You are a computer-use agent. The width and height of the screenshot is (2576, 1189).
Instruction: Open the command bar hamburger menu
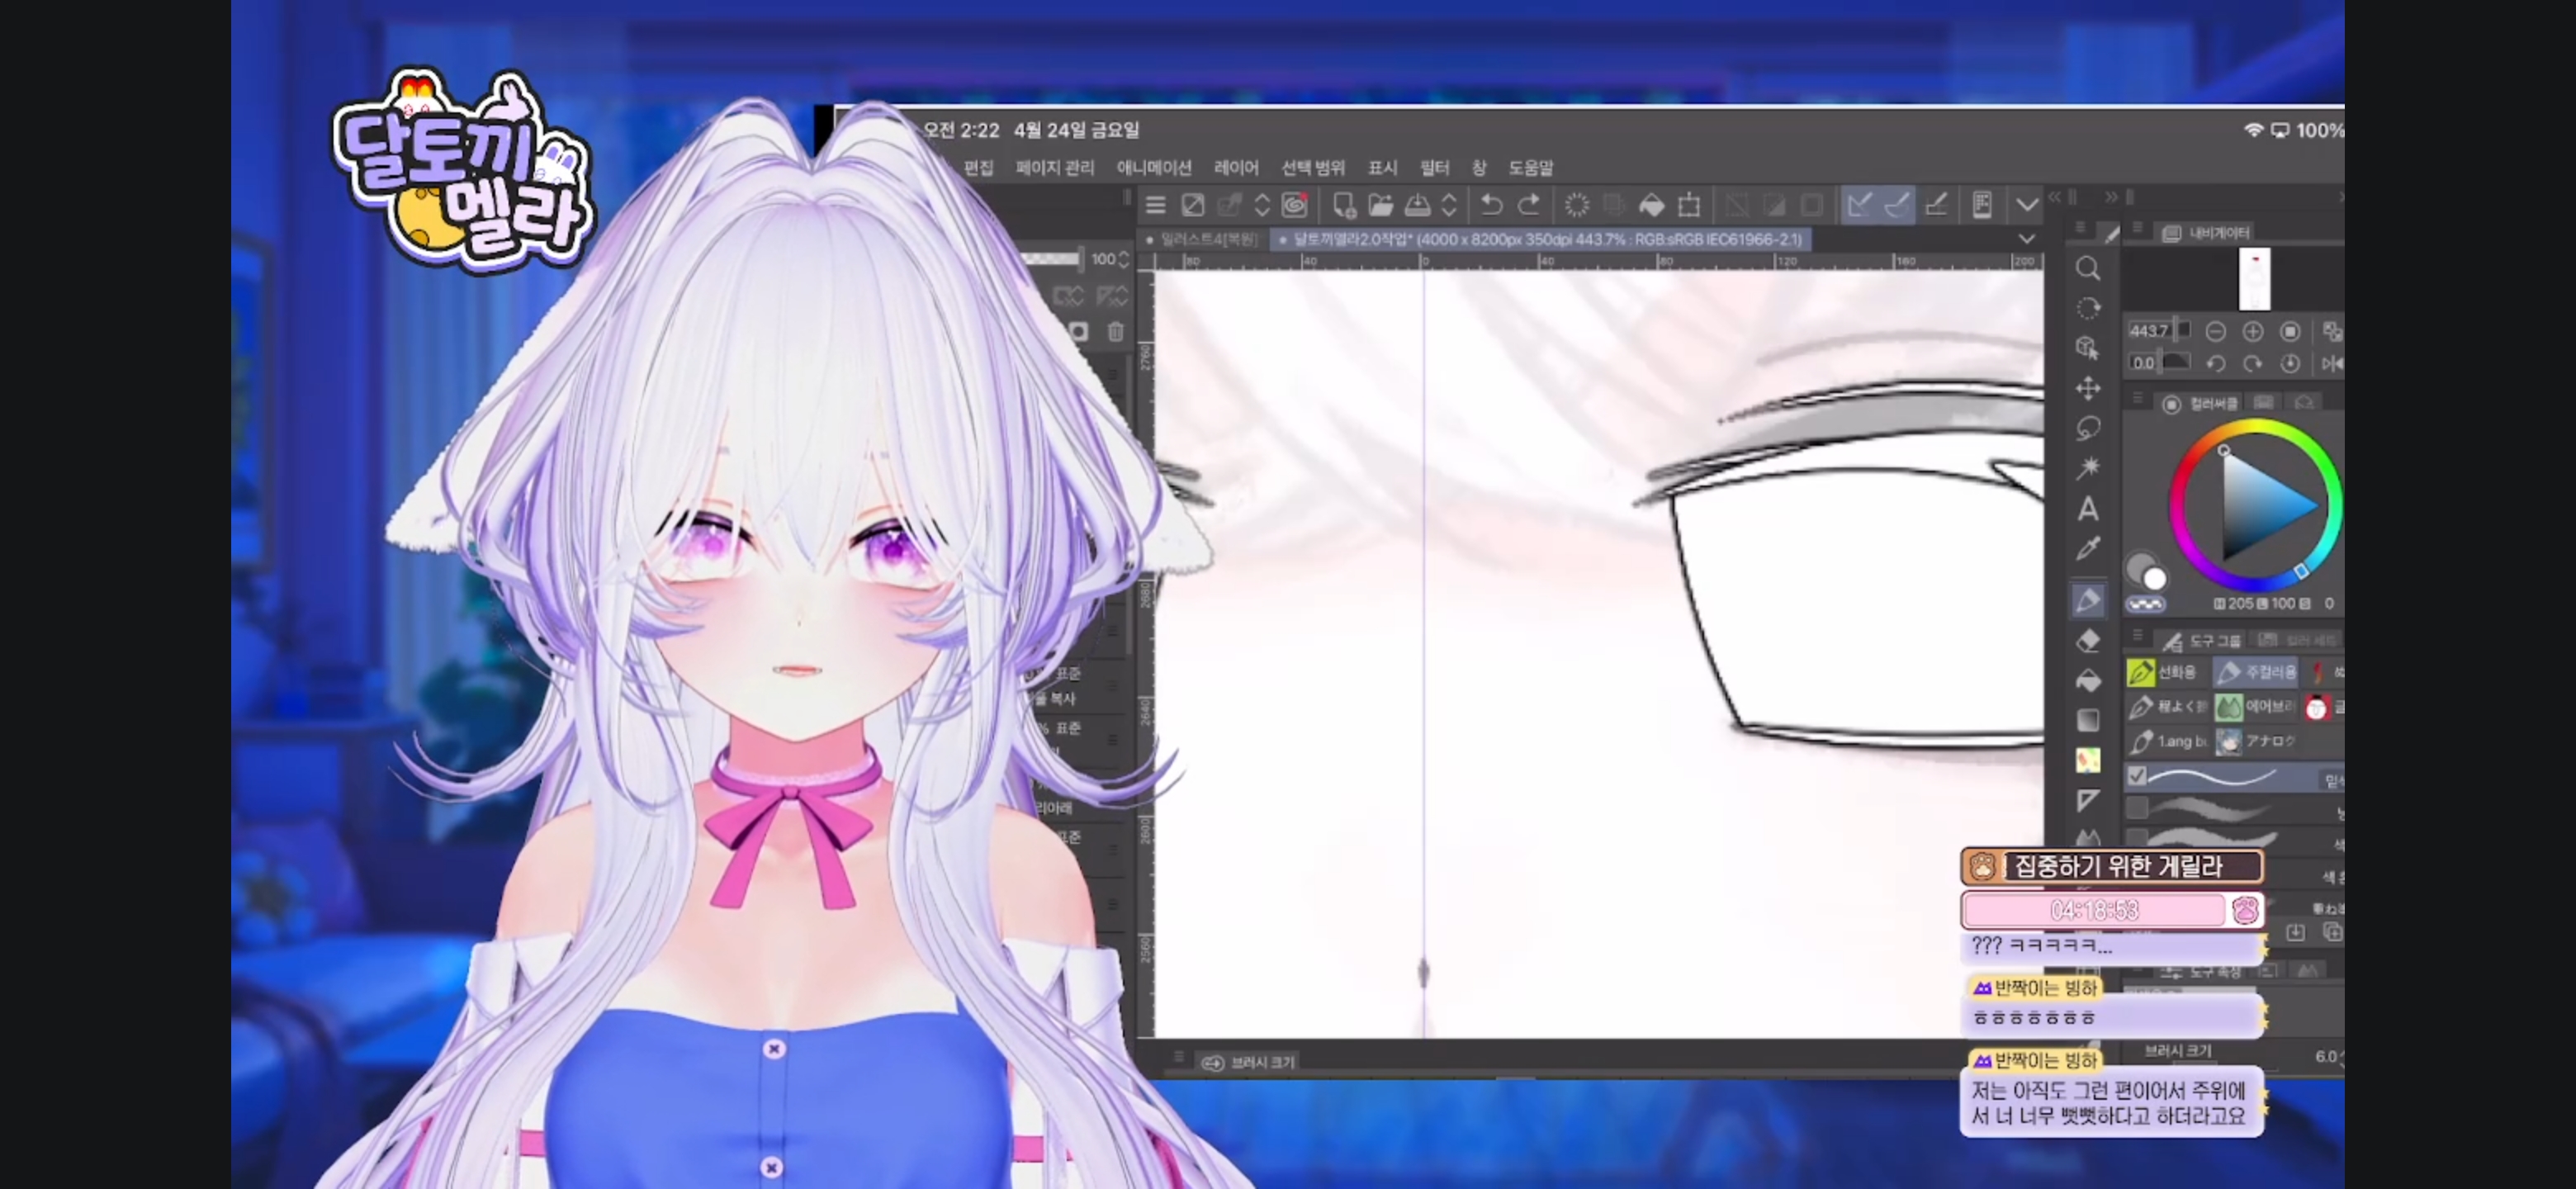tap(1155, 206)
